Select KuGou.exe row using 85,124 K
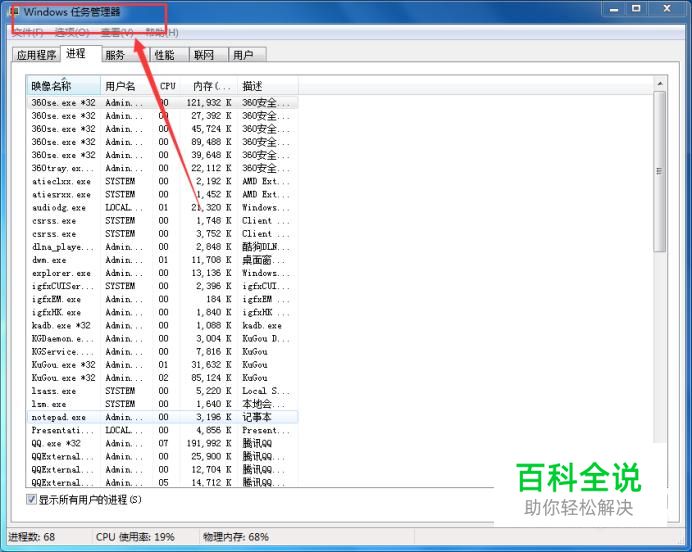The width and height of the screenshot is (692, 552). [162, 378]
